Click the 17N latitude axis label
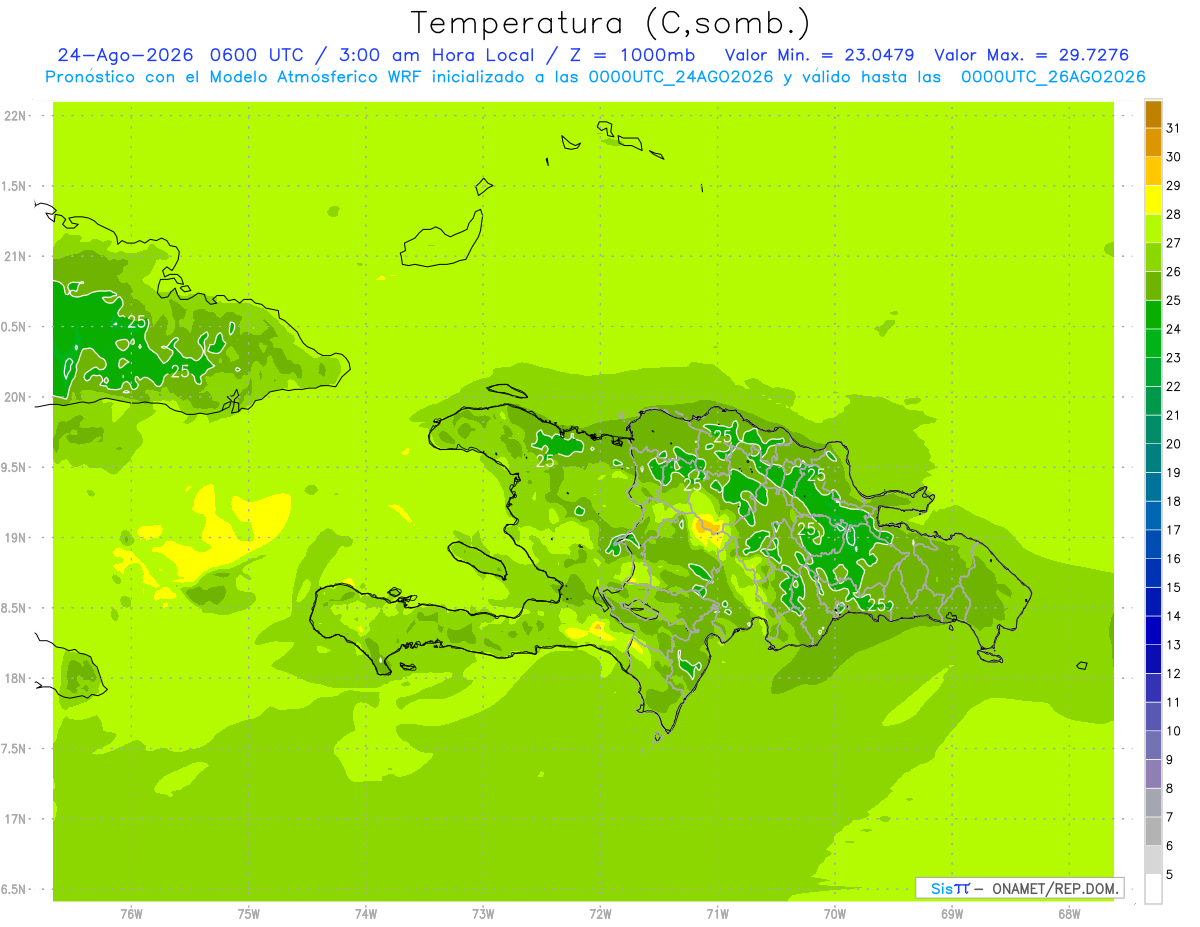 point(15,819)
